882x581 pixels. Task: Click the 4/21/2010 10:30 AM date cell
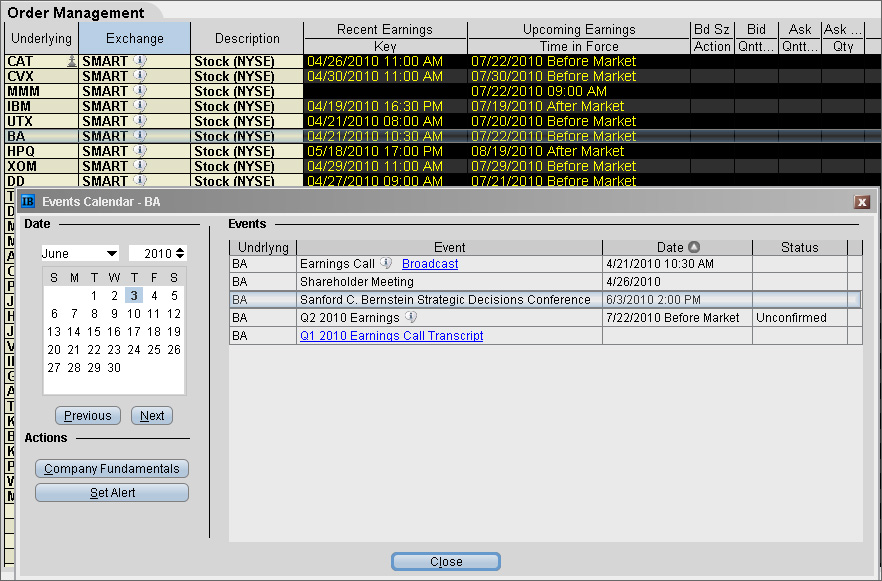[x=677, y=264]
